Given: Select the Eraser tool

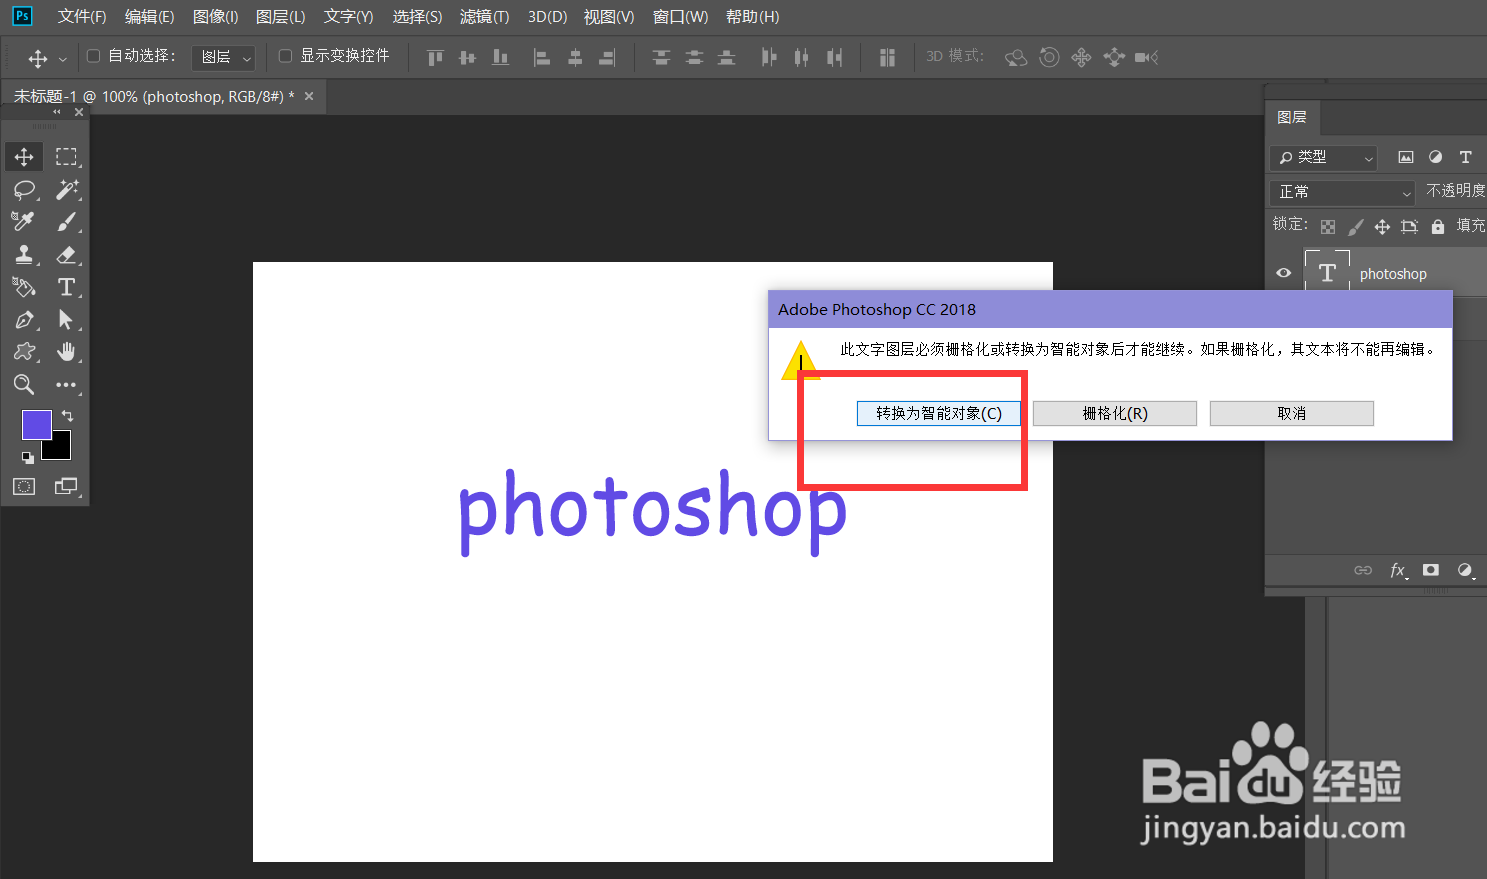Looking at the screenshot, I should pyautogui.click(x=66, y=255).
